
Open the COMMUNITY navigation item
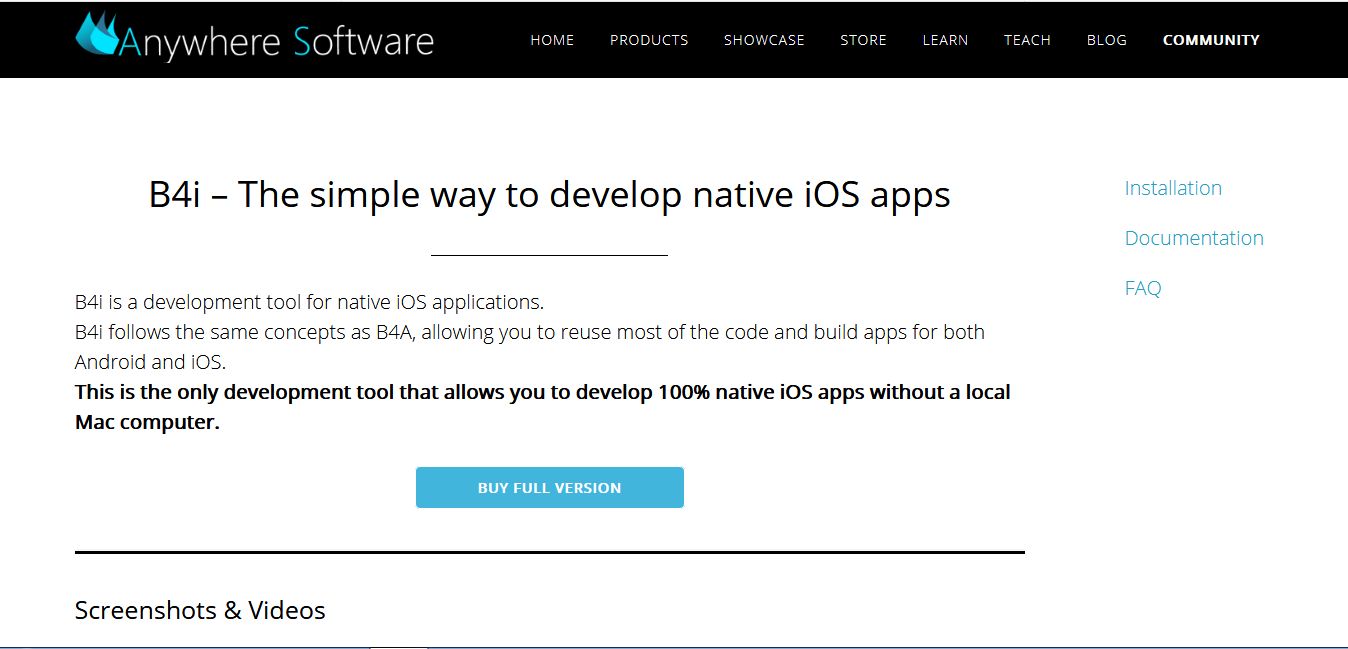(1211, 40)
